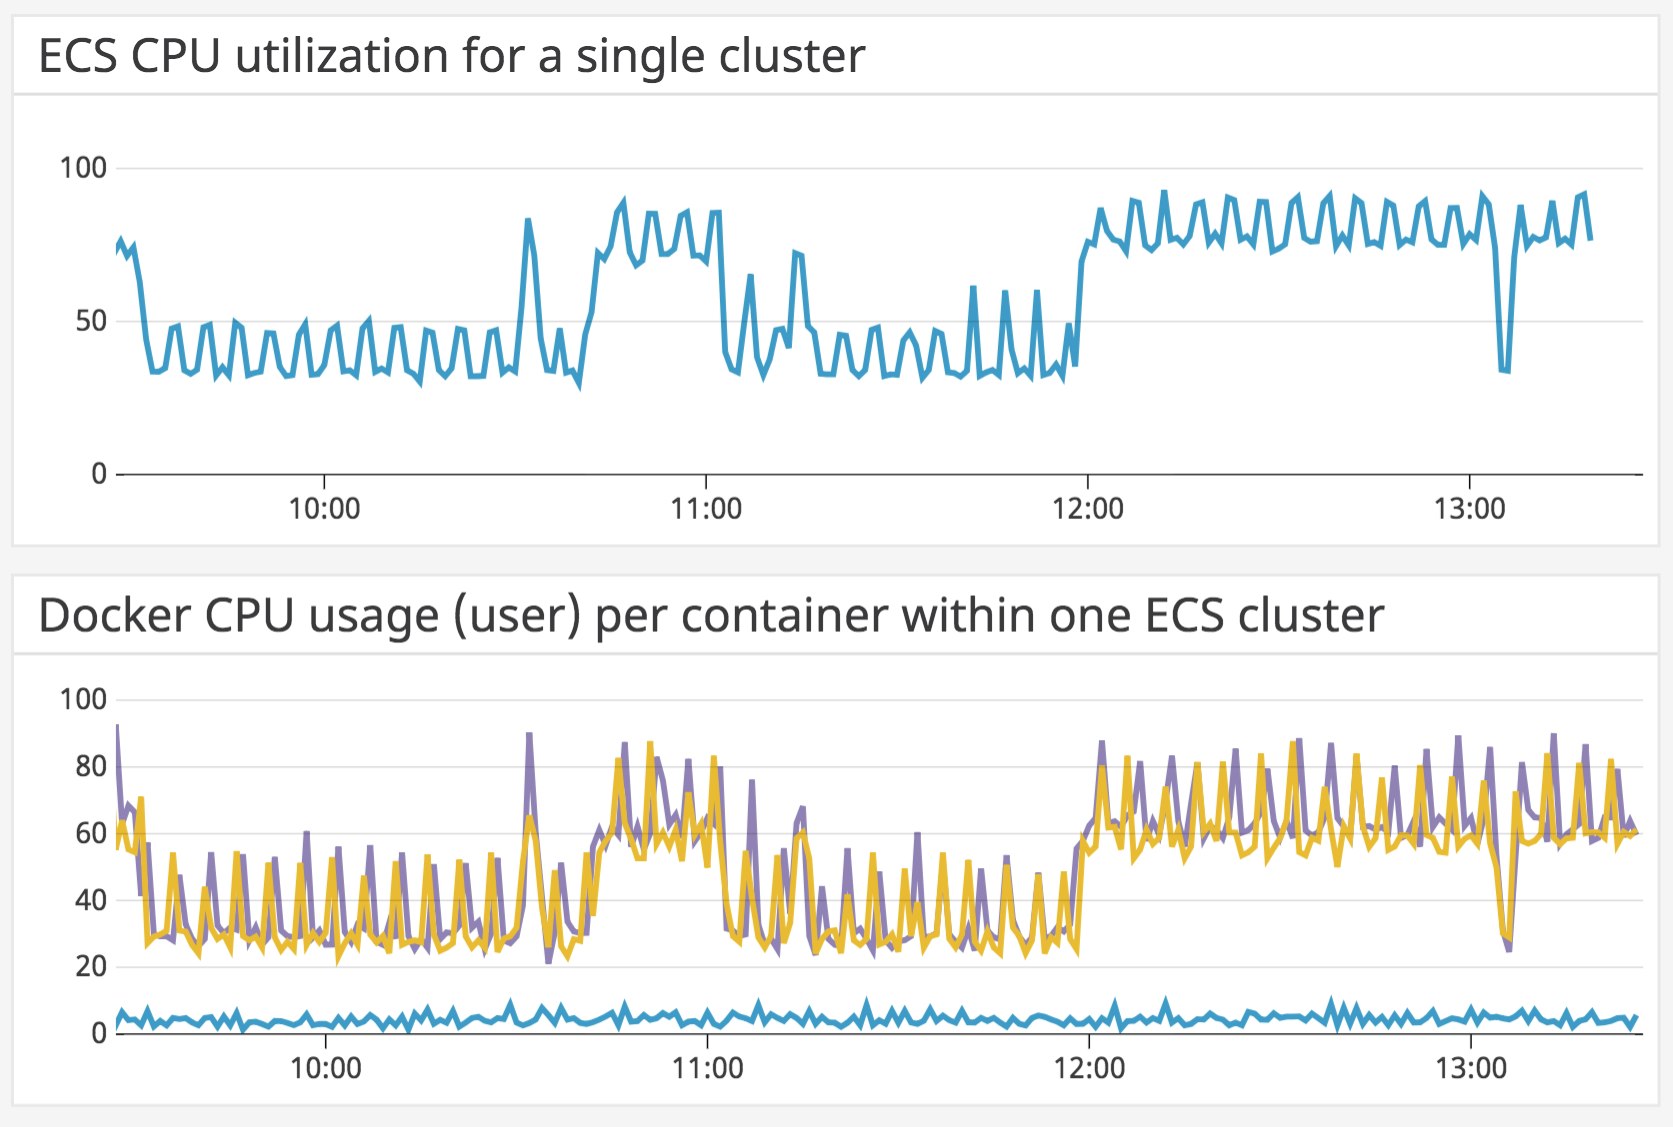Screen dimensions: 1673x1127
Task: Click the 60 y-axis label on Docker chart
Action: 91,833
